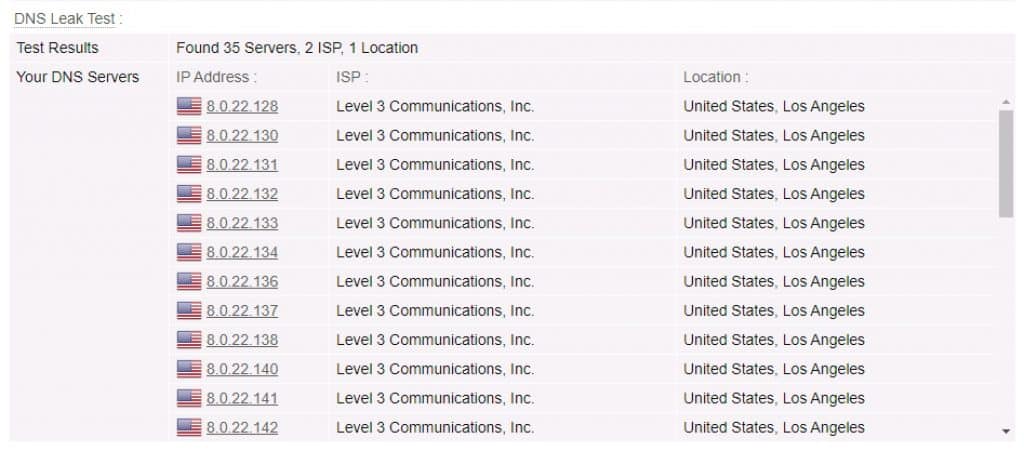The height and width of the screenshot is (451, 1024).
Task: Click the US flag beside 8.0.22.142
Action: pos(189,428)
